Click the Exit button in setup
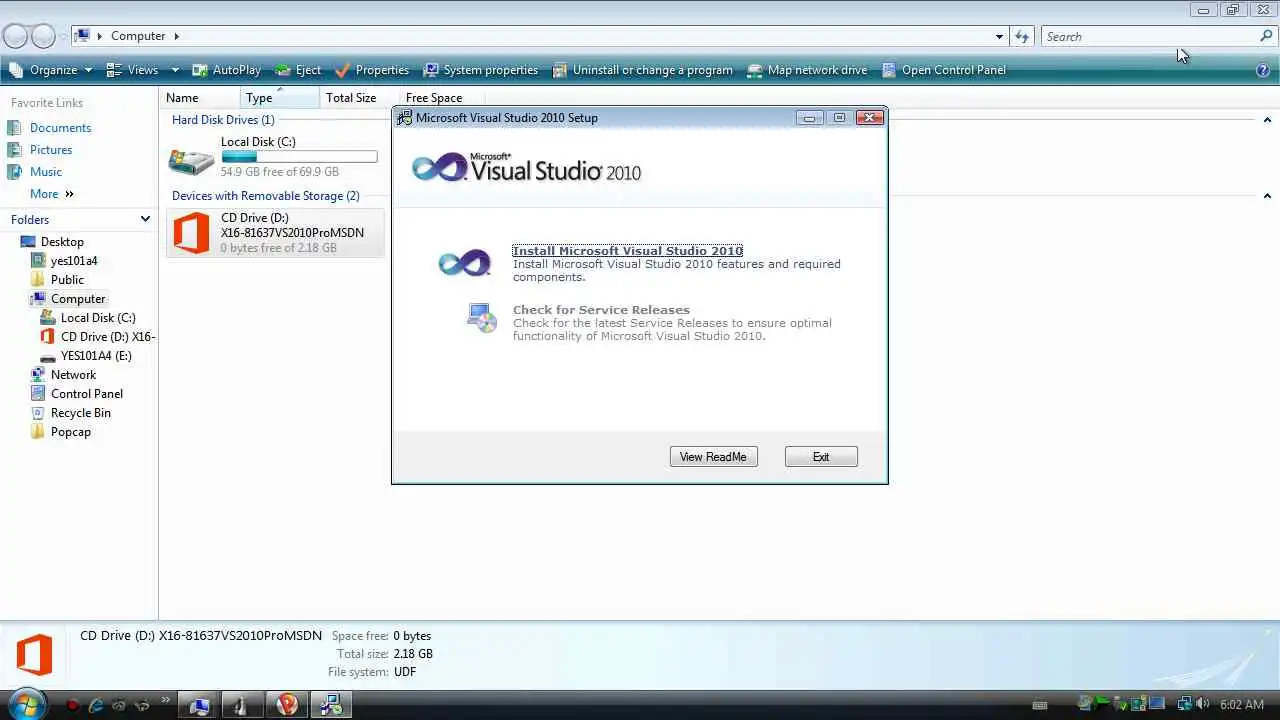 click(821, 457)
